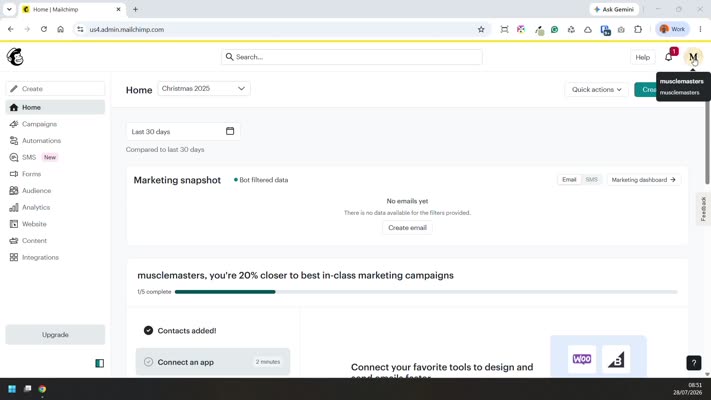Click the BigCommerce logo tile
The width and height of the screenshot is (711, 400).
click(x=616, y=359)
